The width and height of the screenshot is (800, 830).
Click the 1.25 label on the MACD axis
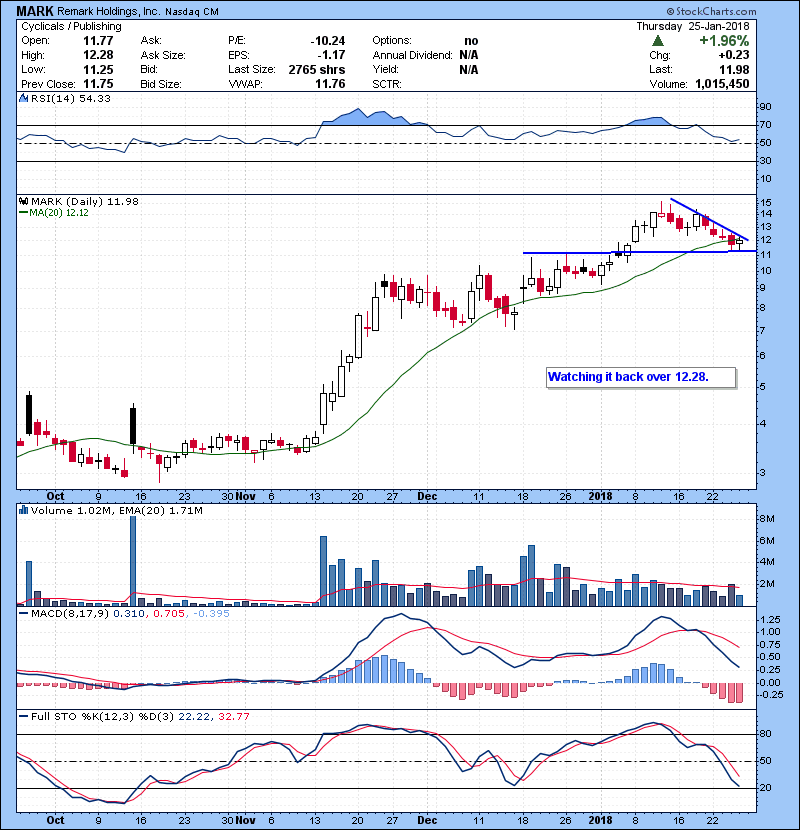[x=770, y=620]
